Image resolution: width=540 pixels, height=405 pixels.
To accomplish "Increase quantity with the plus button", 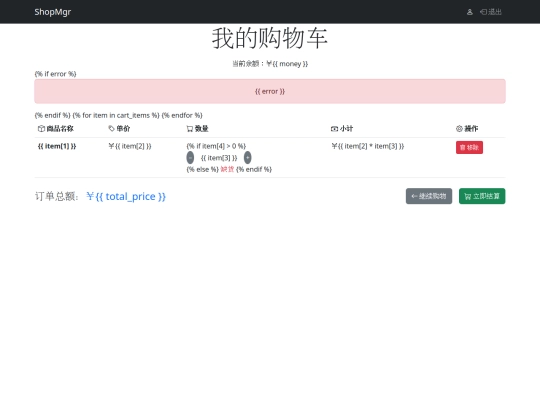I will point(248,157).
